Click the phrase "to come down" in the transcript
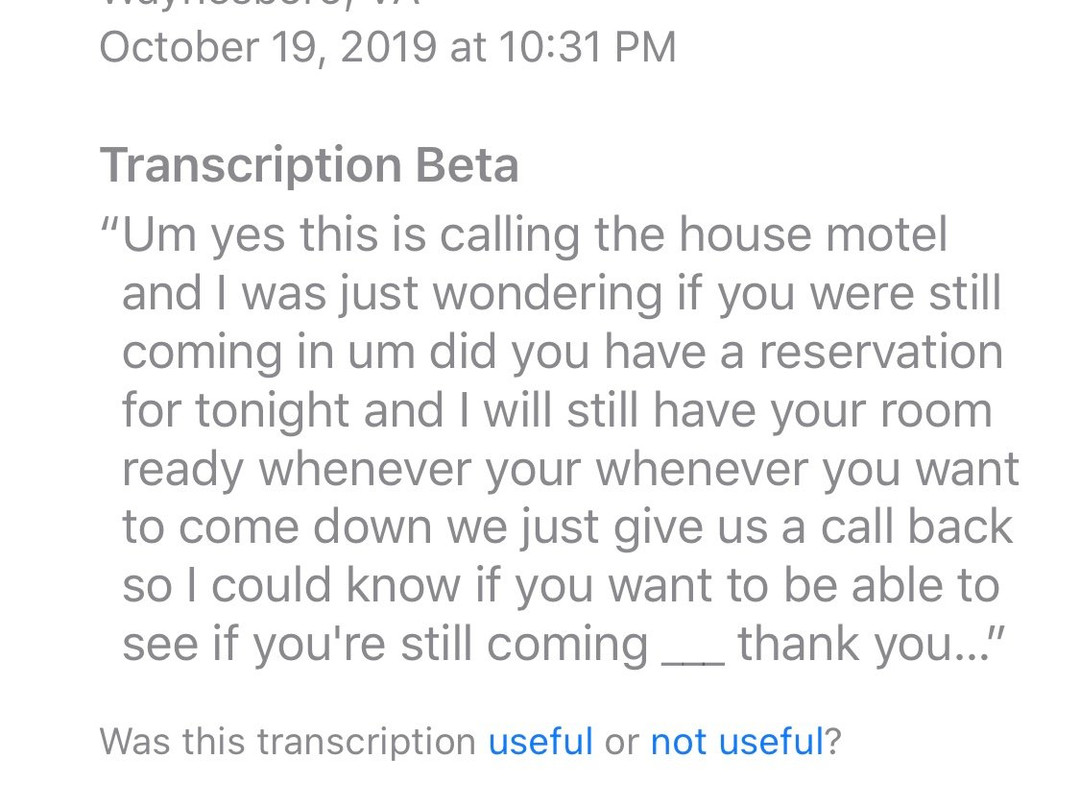This screenshot has height=808, width=1080. tap(278, 528)
